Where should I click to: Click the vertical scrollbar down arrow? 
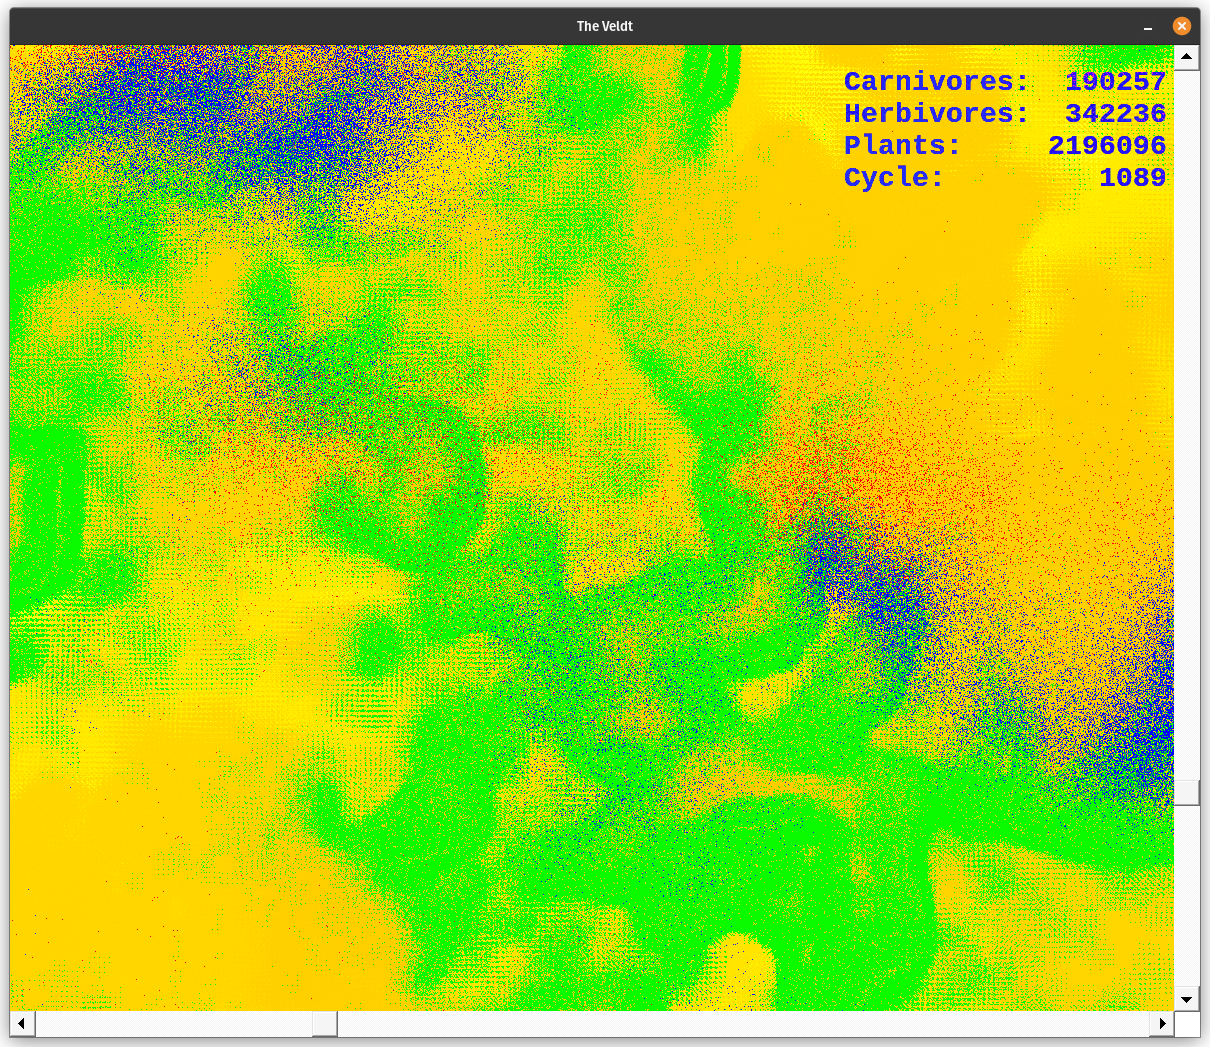[1186, 998]
